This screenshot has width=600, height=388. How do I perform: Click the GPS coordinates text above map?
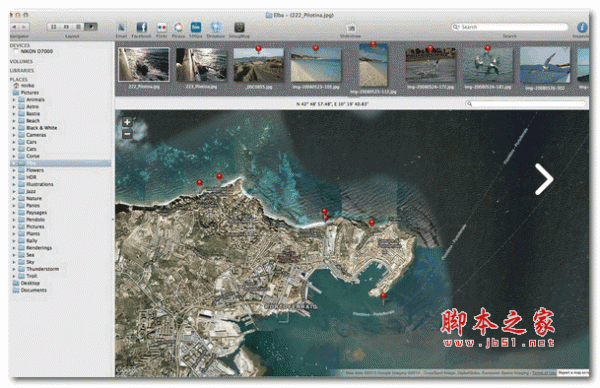click(x=332, y=104)
